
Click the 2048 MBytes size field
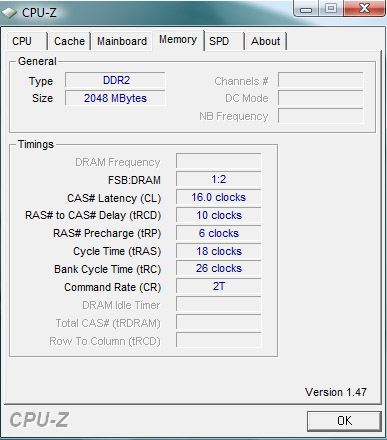point(115,98)
